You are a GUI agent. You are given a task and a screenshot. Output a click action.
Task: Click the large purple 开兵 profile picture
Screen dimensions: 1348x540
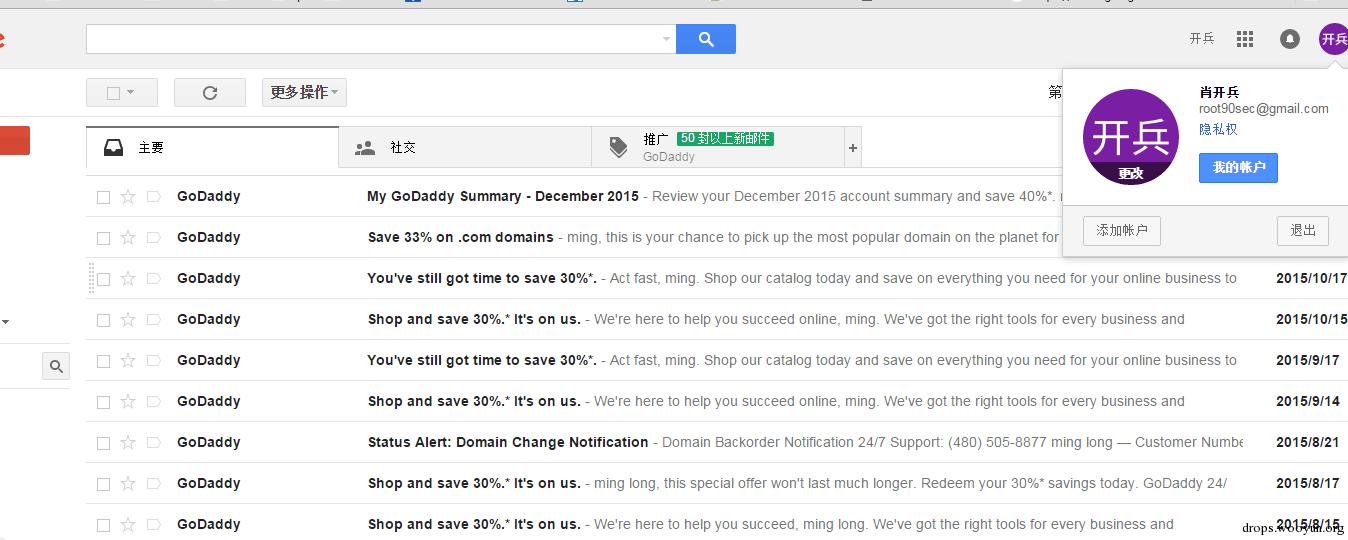coord(1131,137)
